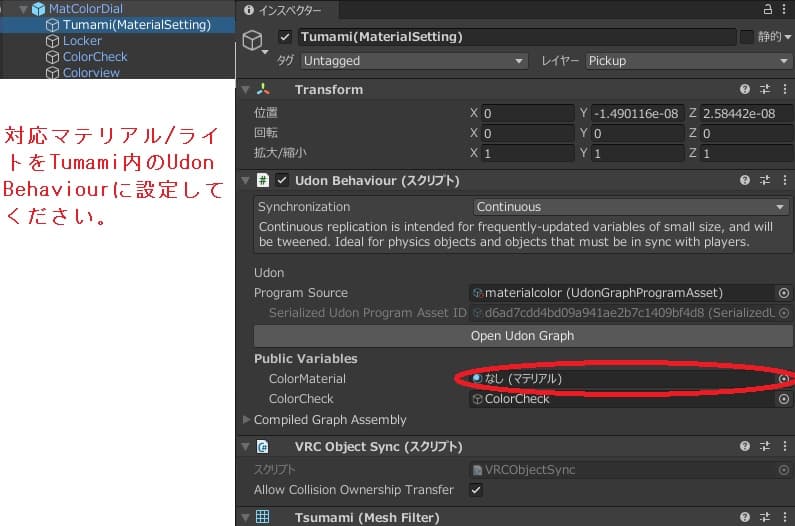
Task: Open the Synchronization Continuous dropdown
Action: 631,207
